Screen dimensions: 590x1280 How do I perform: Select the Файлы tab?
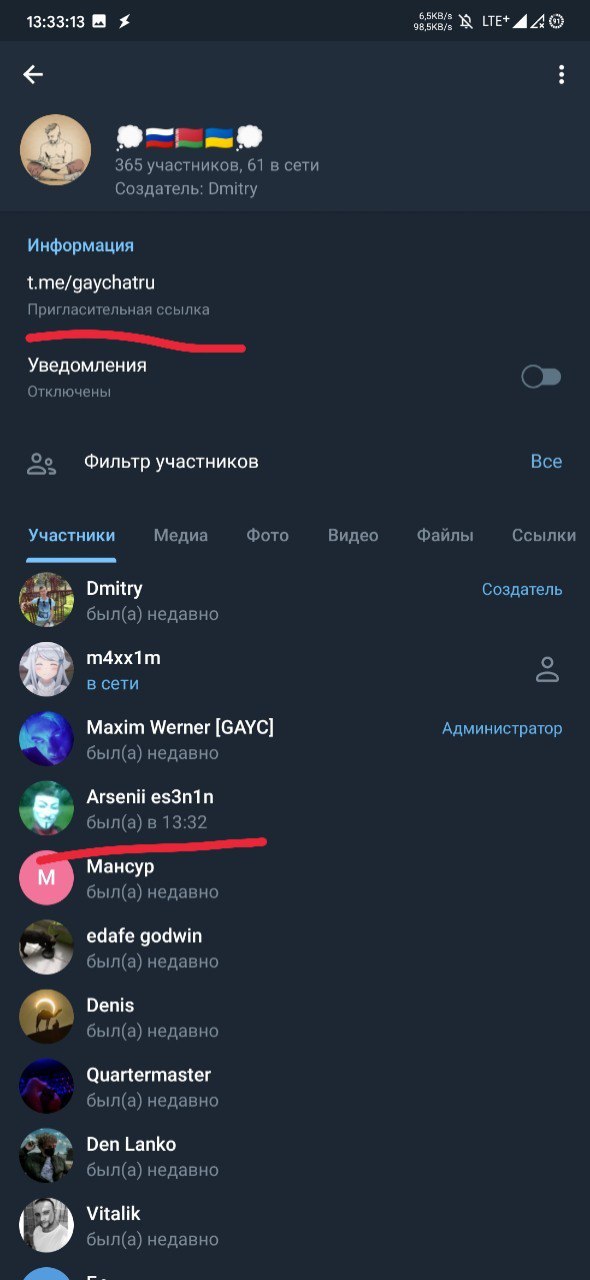point(445,536)
